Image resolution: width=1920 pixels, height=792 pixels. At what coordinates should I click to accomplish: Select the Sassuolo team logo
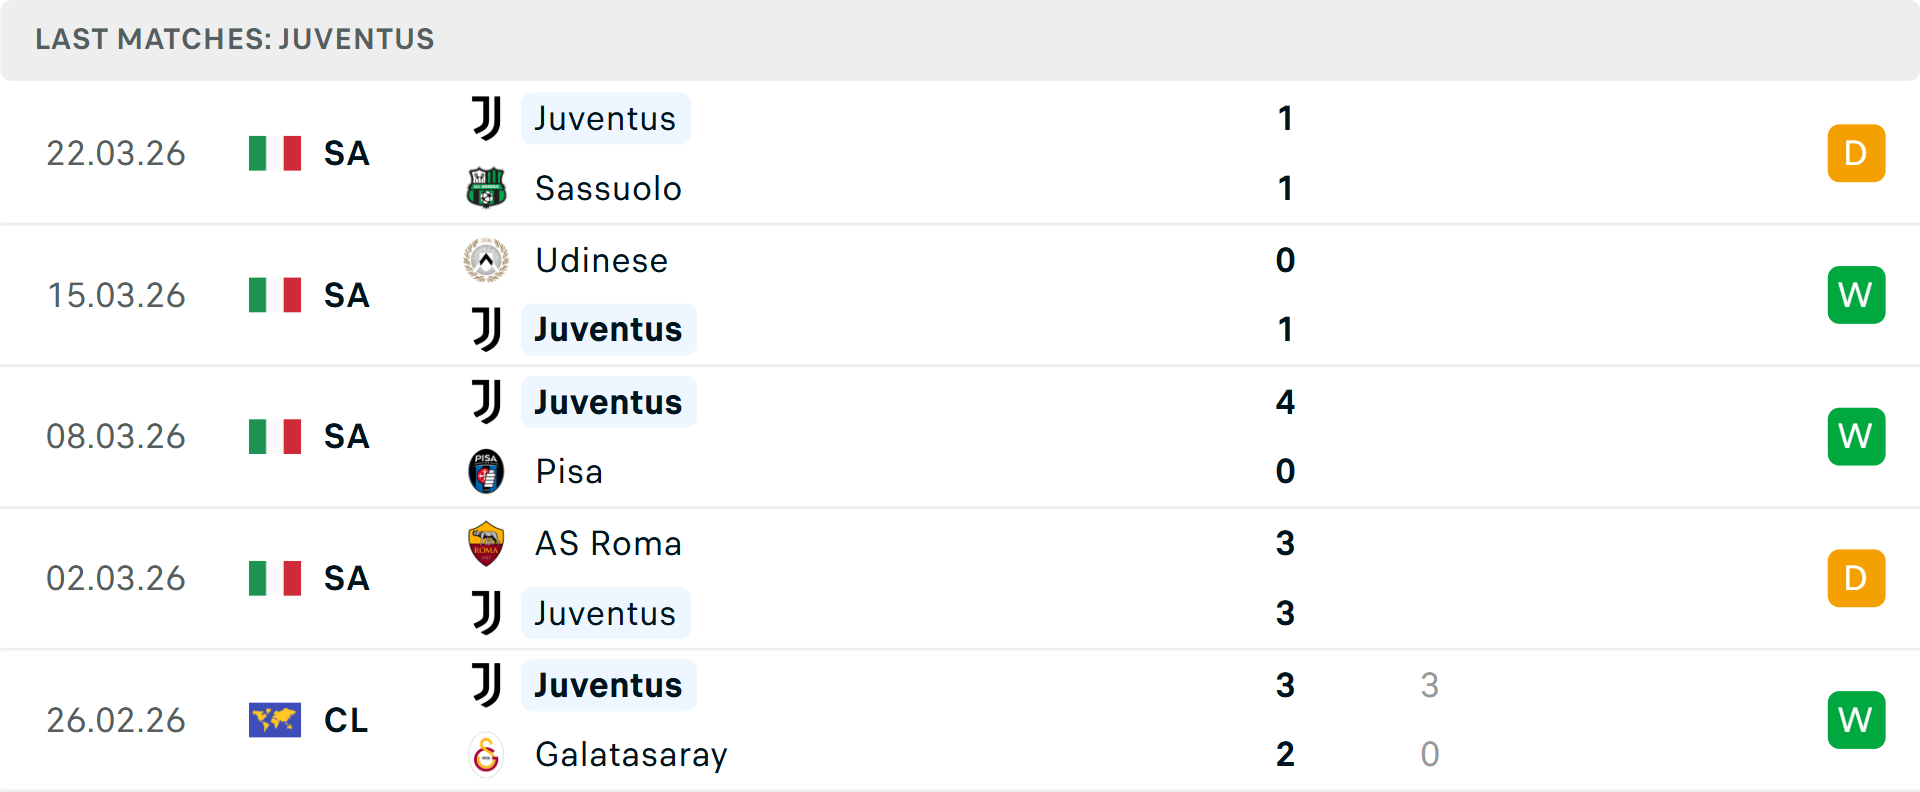click(x=485, y=188)
